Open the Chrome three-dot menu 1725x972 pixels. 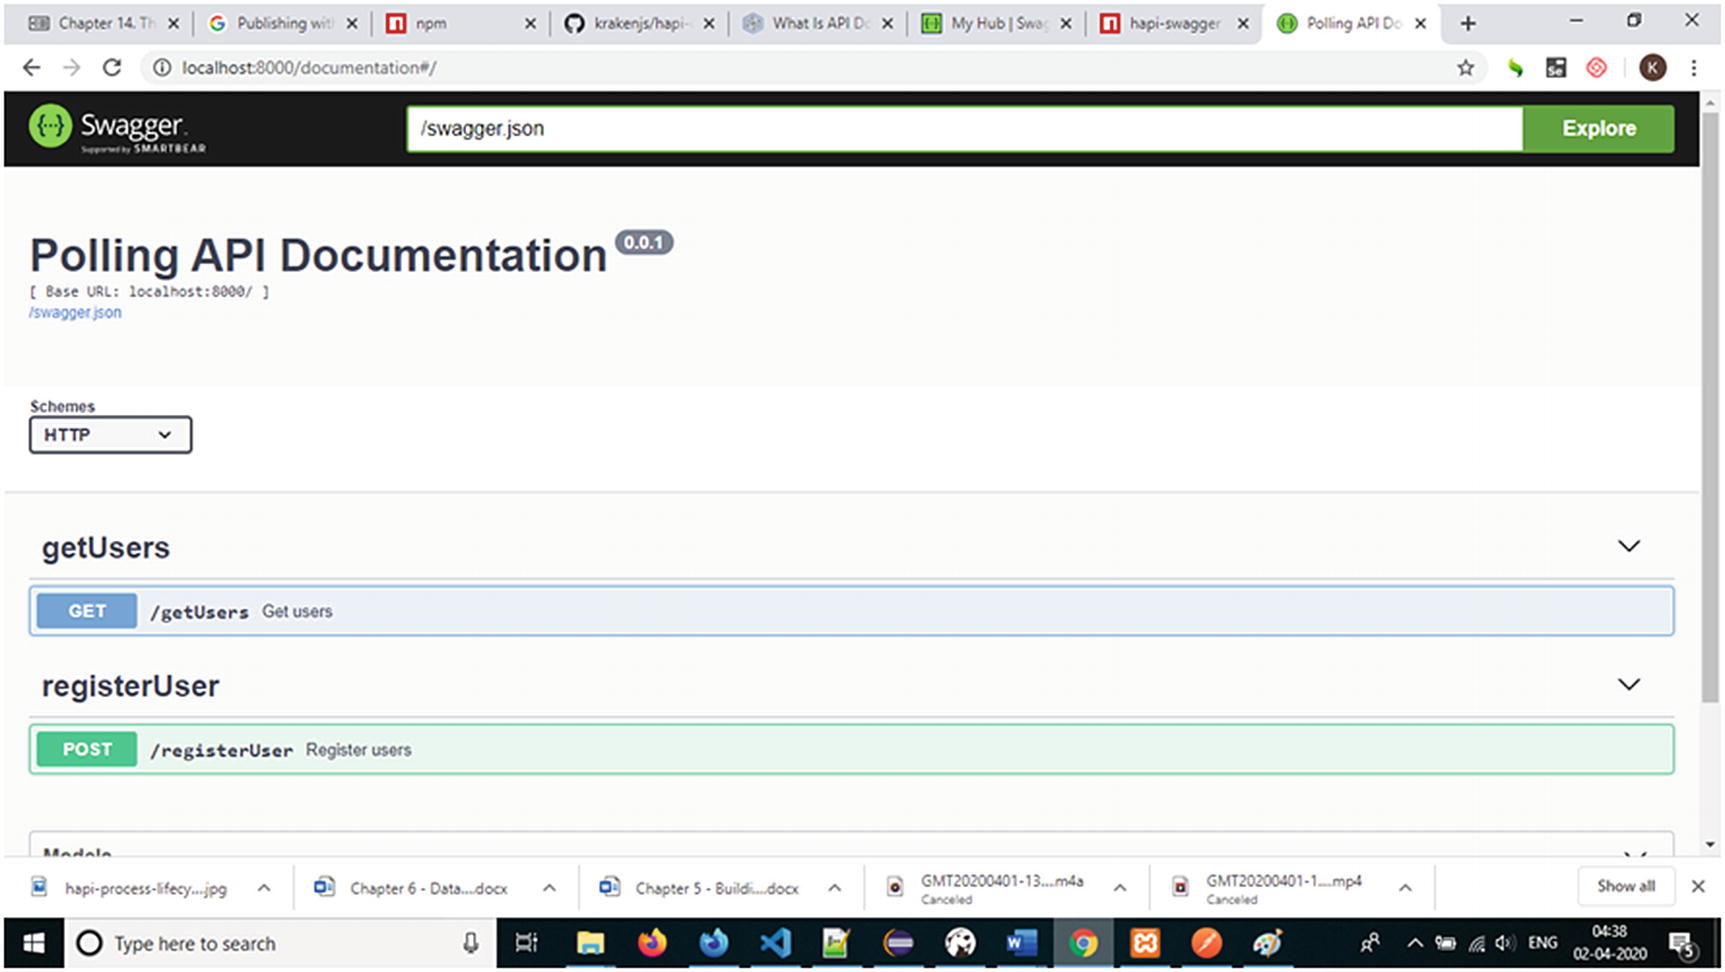tap(1693, 68)
